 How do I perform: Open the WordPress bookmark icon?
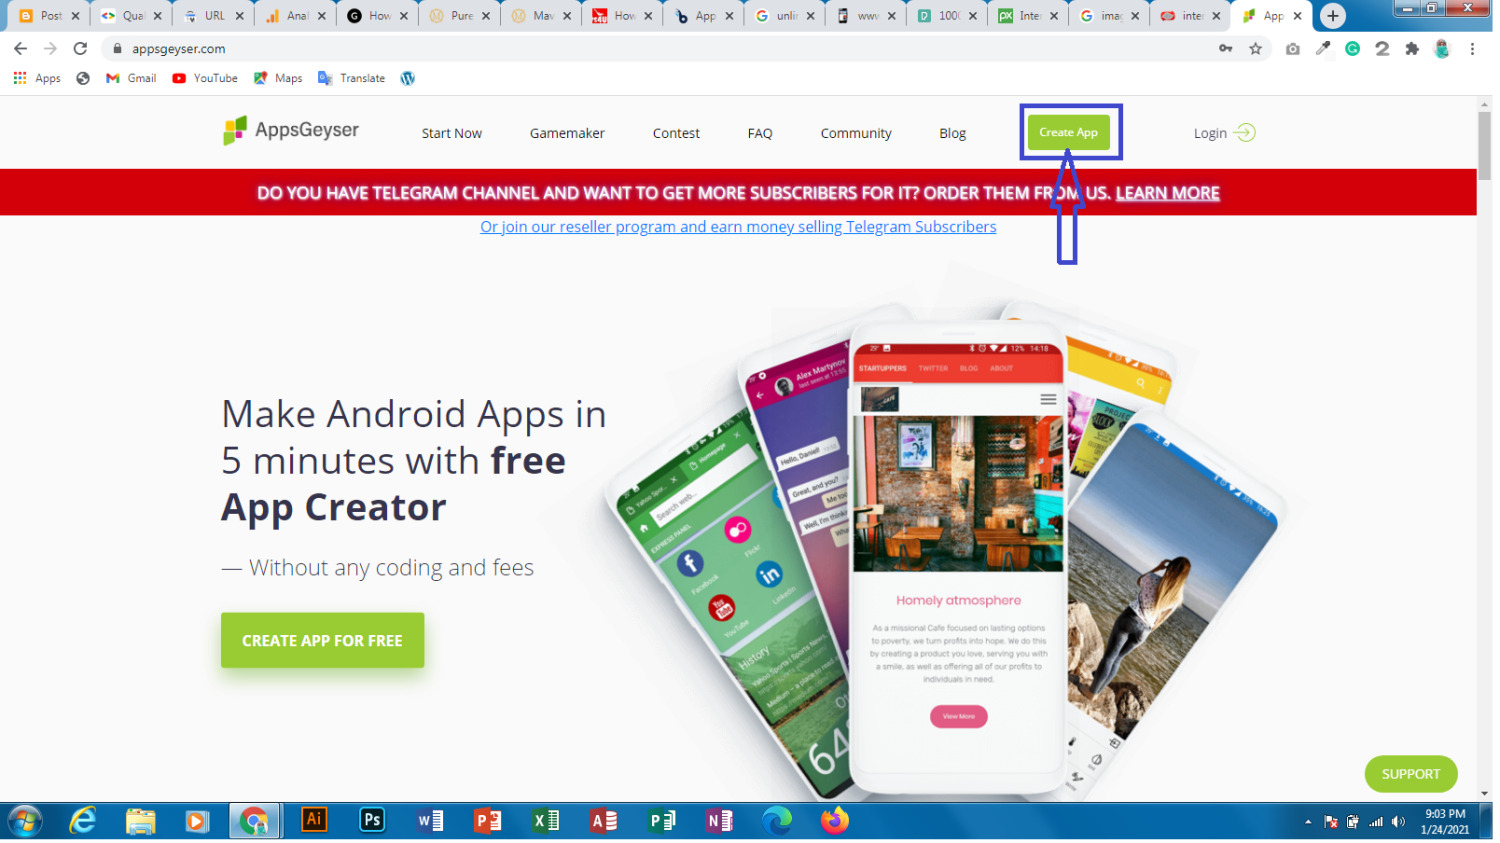coord(408,78)
